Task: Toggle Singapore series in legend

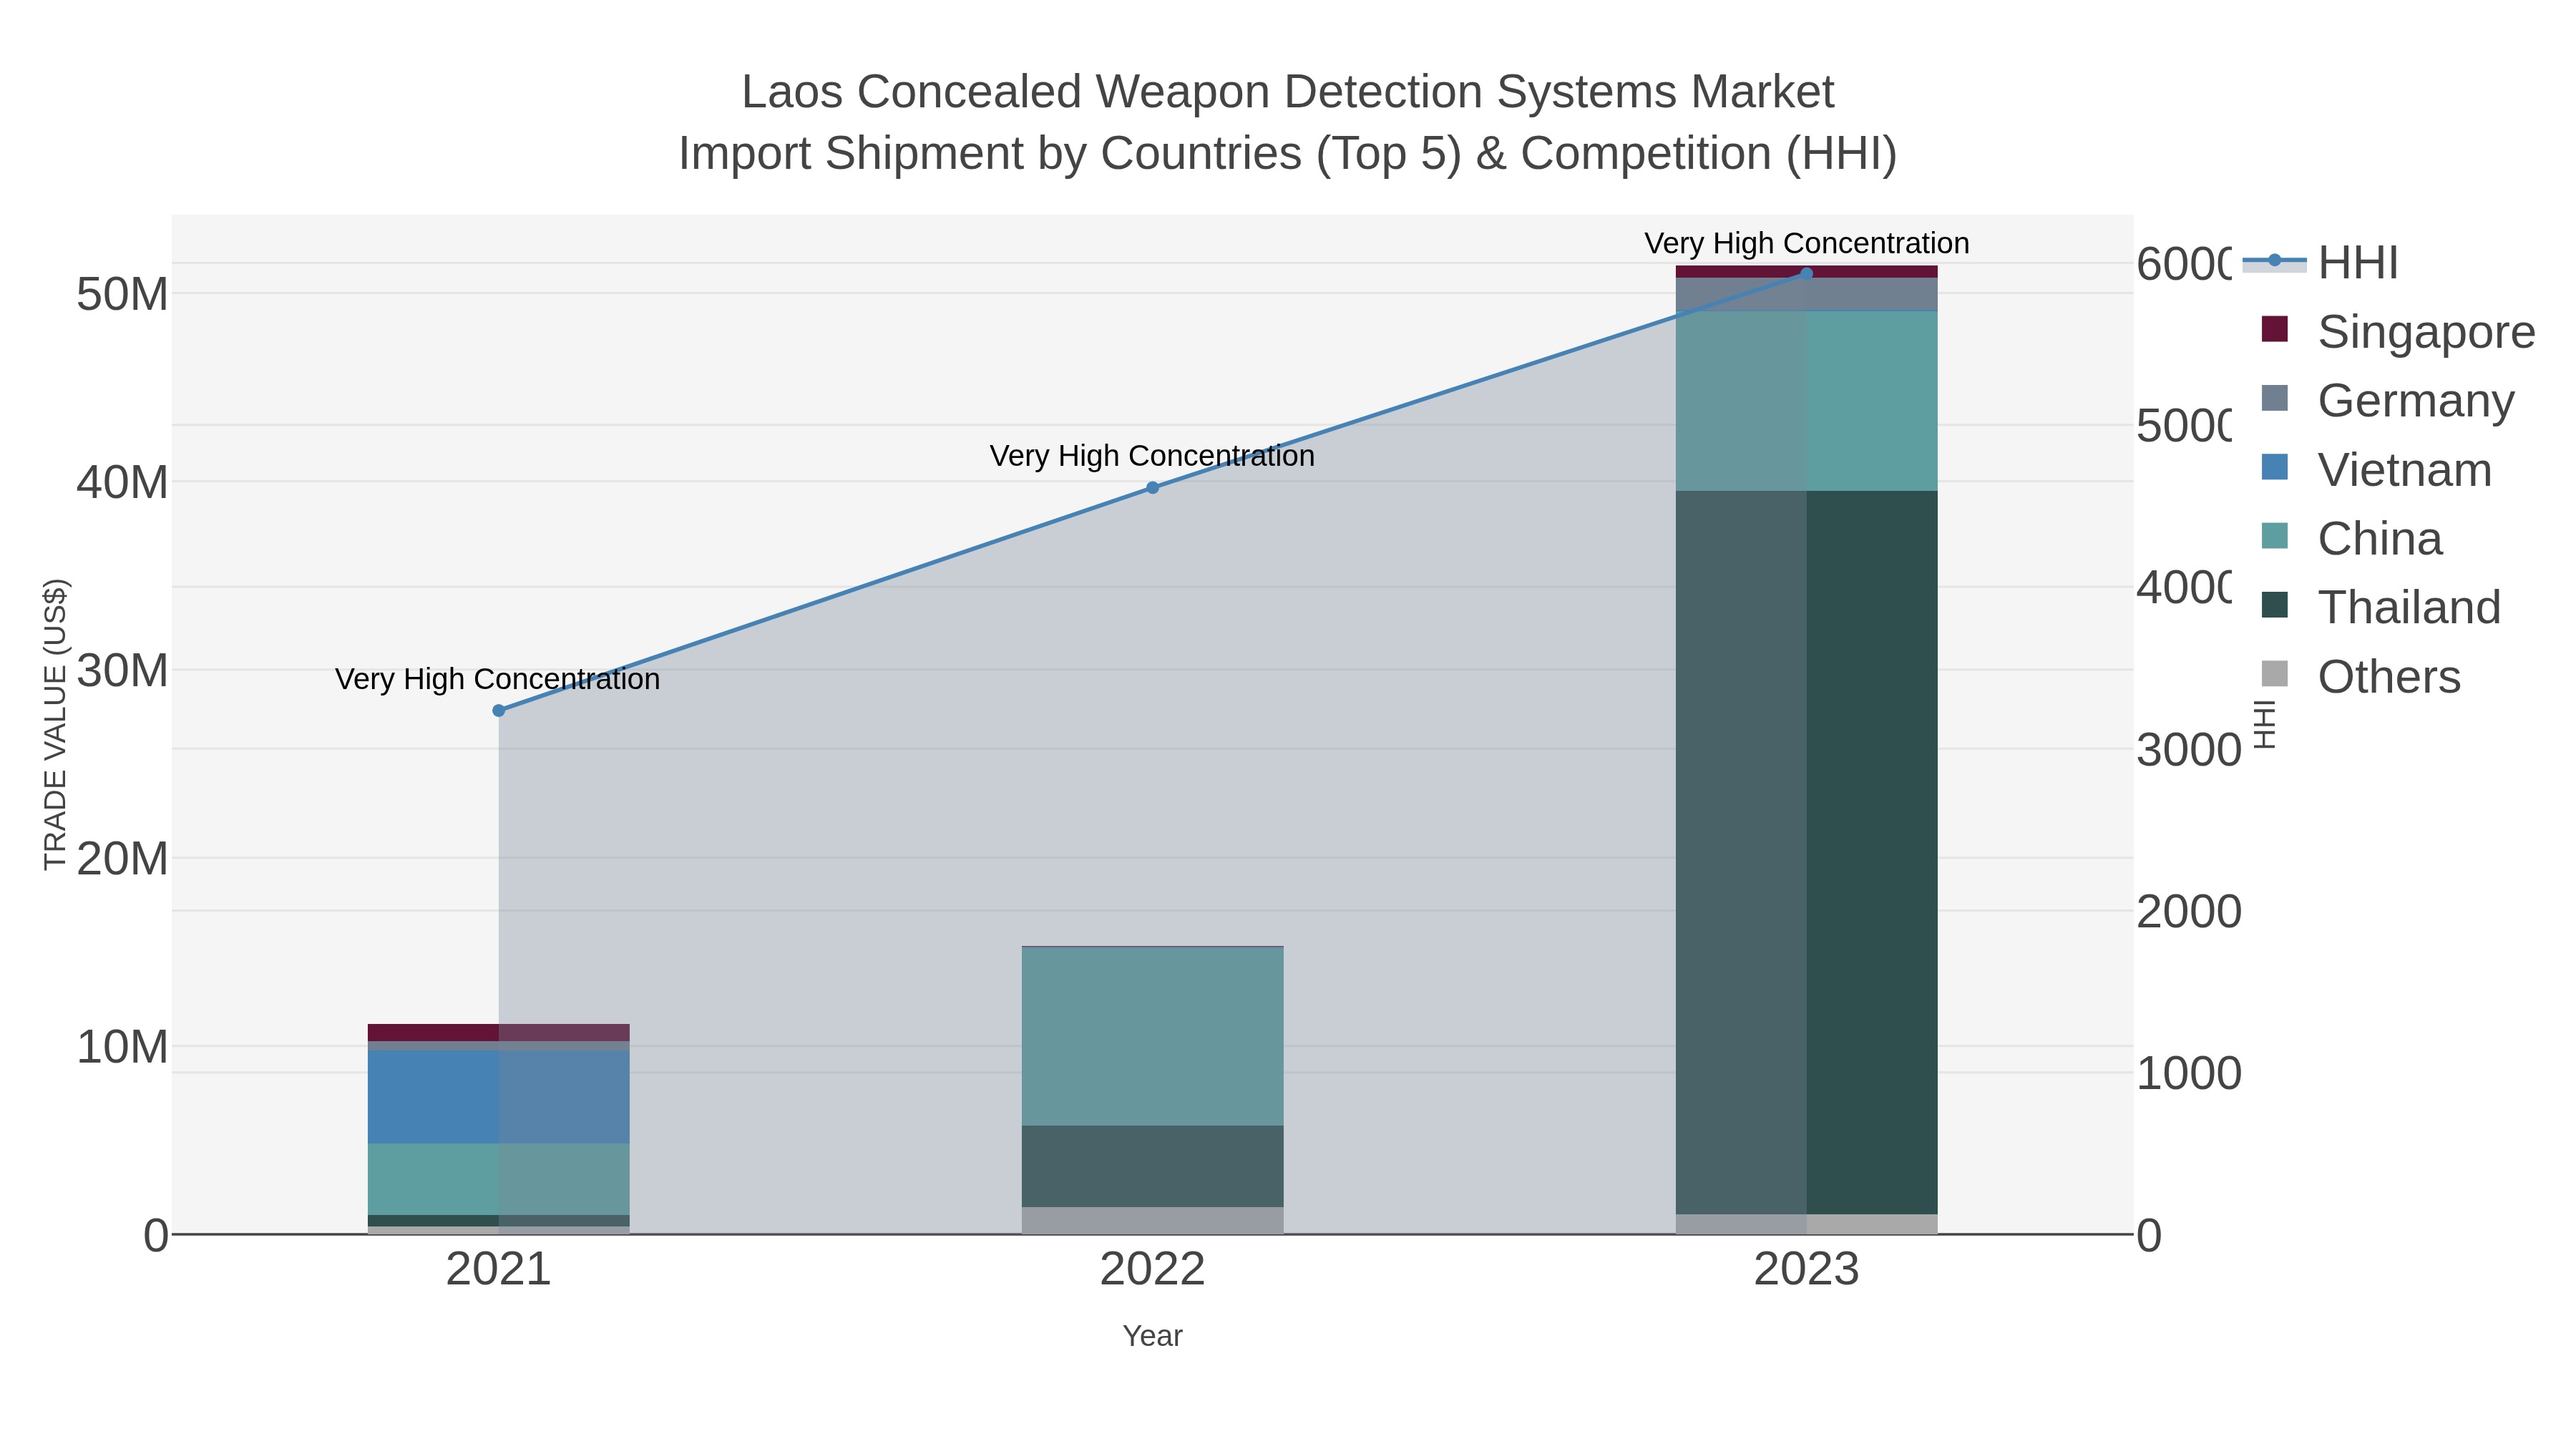Action: pyautogui.click(x=2397, y=332)
